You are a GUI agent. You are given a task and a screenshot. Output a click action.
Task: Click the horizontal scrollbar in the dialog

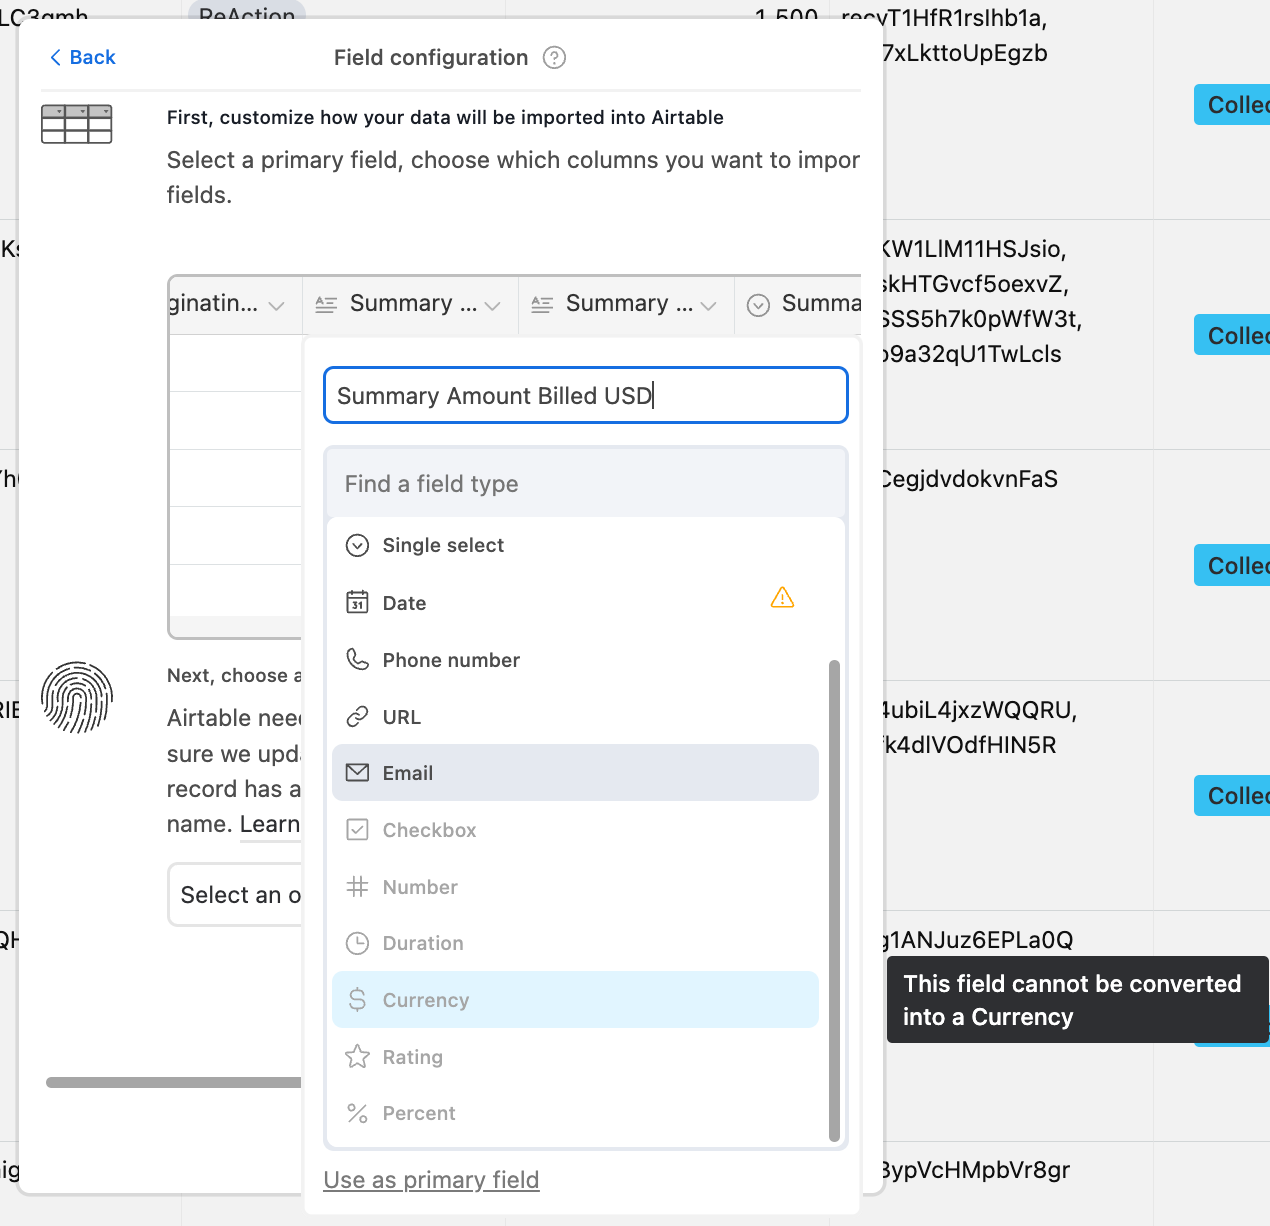(x=174, y=1082)
